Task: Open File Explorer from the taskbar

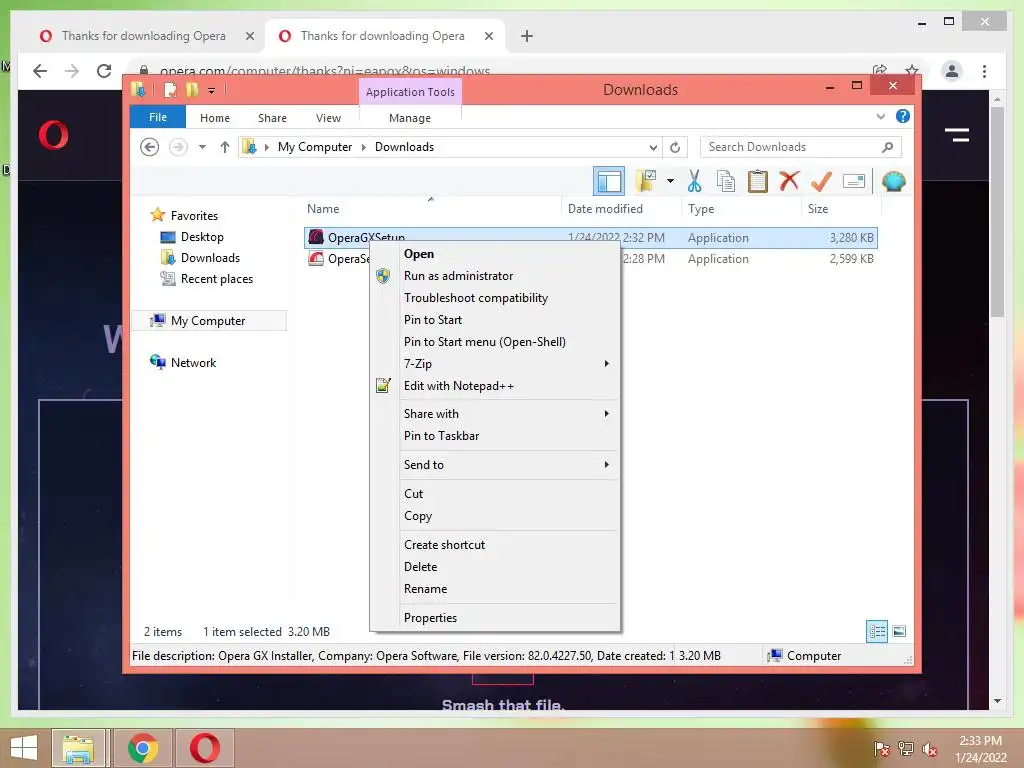Action: (78, 748)
